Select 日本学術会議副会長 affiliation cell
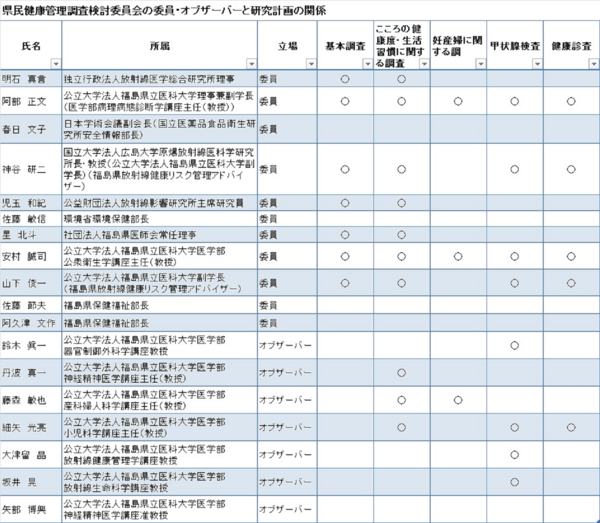Image resolution: width=600 pixels, height=523 pixels. tap(160, 129)
